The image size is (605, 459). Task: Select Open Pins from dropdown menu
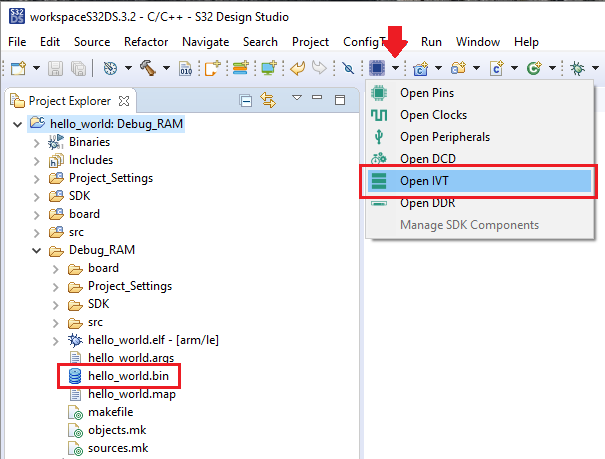[479, 93]
